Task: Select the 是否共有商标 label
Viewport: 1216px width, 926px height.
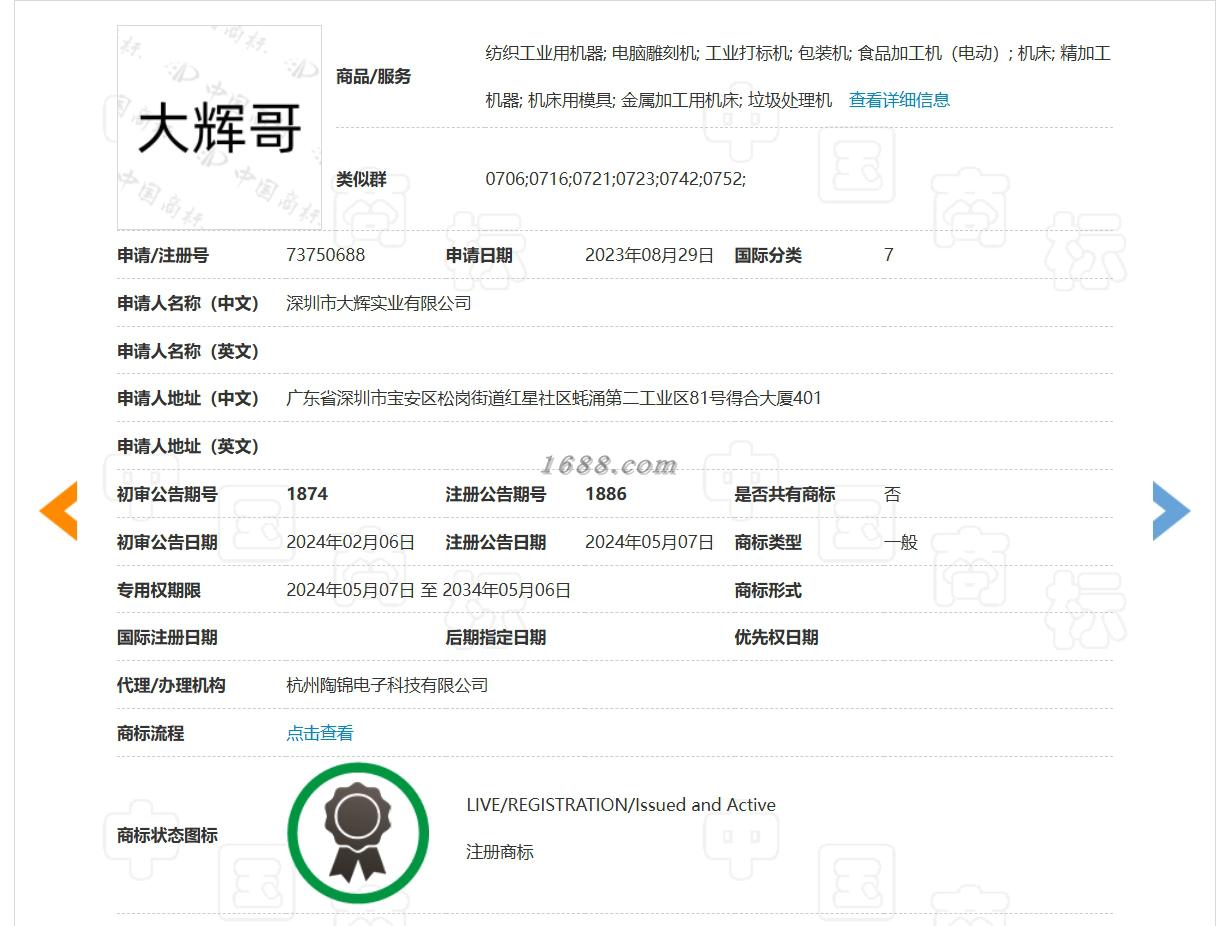Action: (785, 494)
